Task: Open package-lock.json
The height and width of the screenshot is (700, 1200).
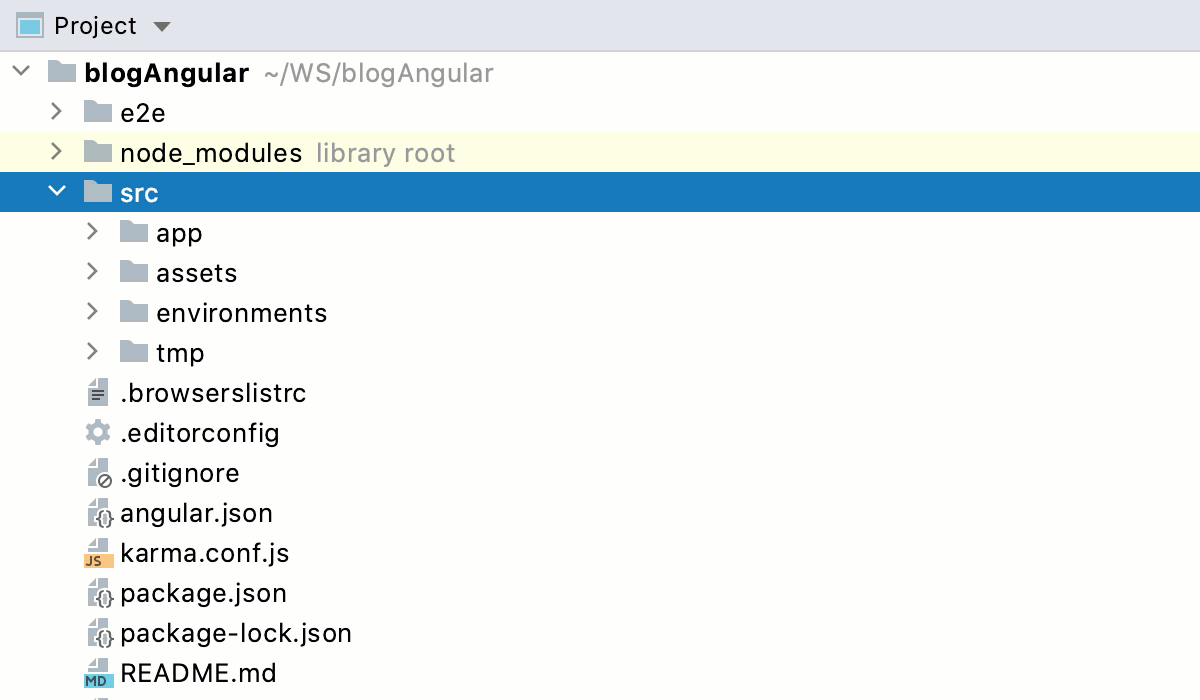Action: point(236,633)
